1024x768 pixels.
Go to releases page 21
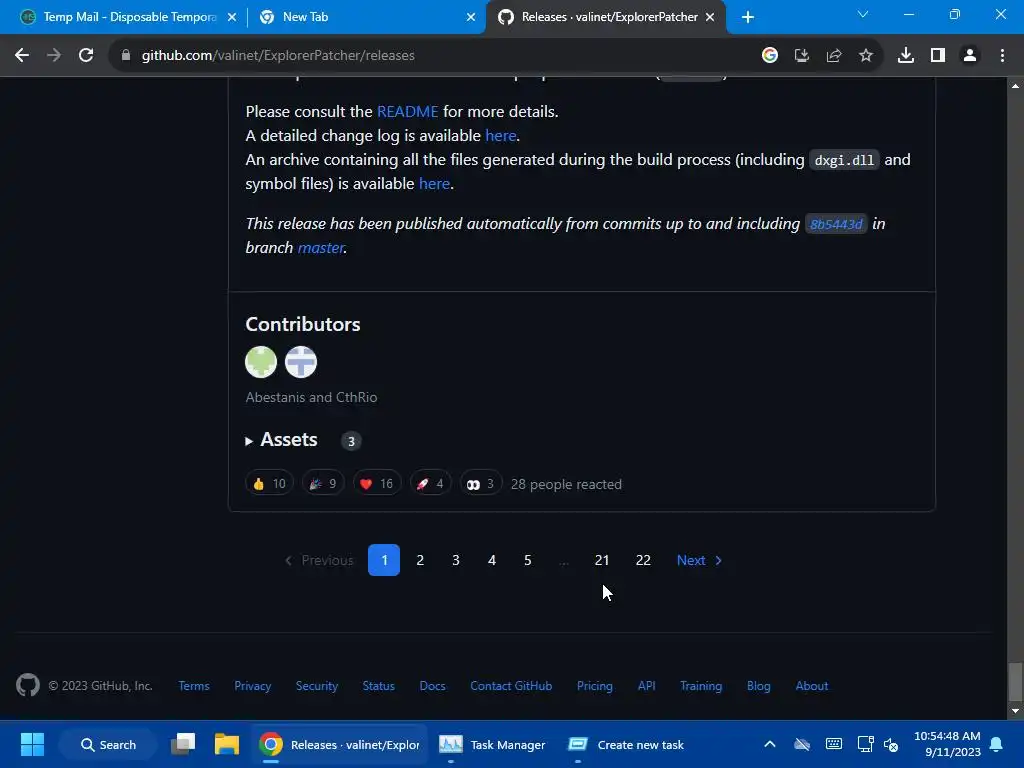[x=602, y=560]
